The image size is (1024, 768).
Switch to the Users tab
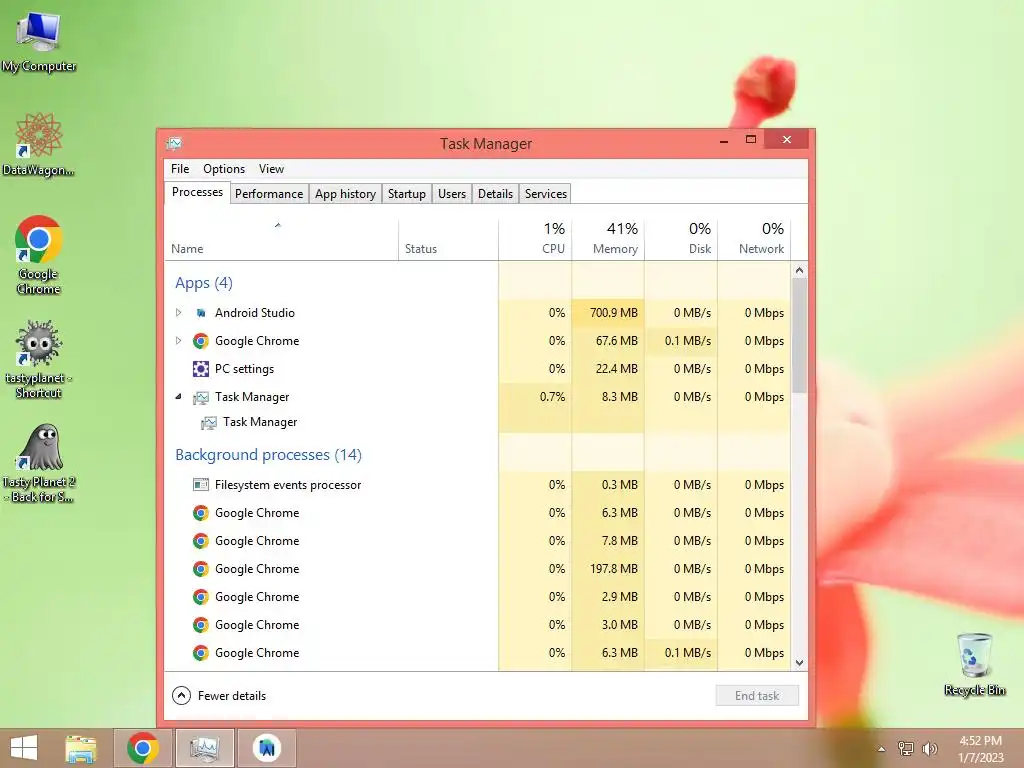(452, 194)
